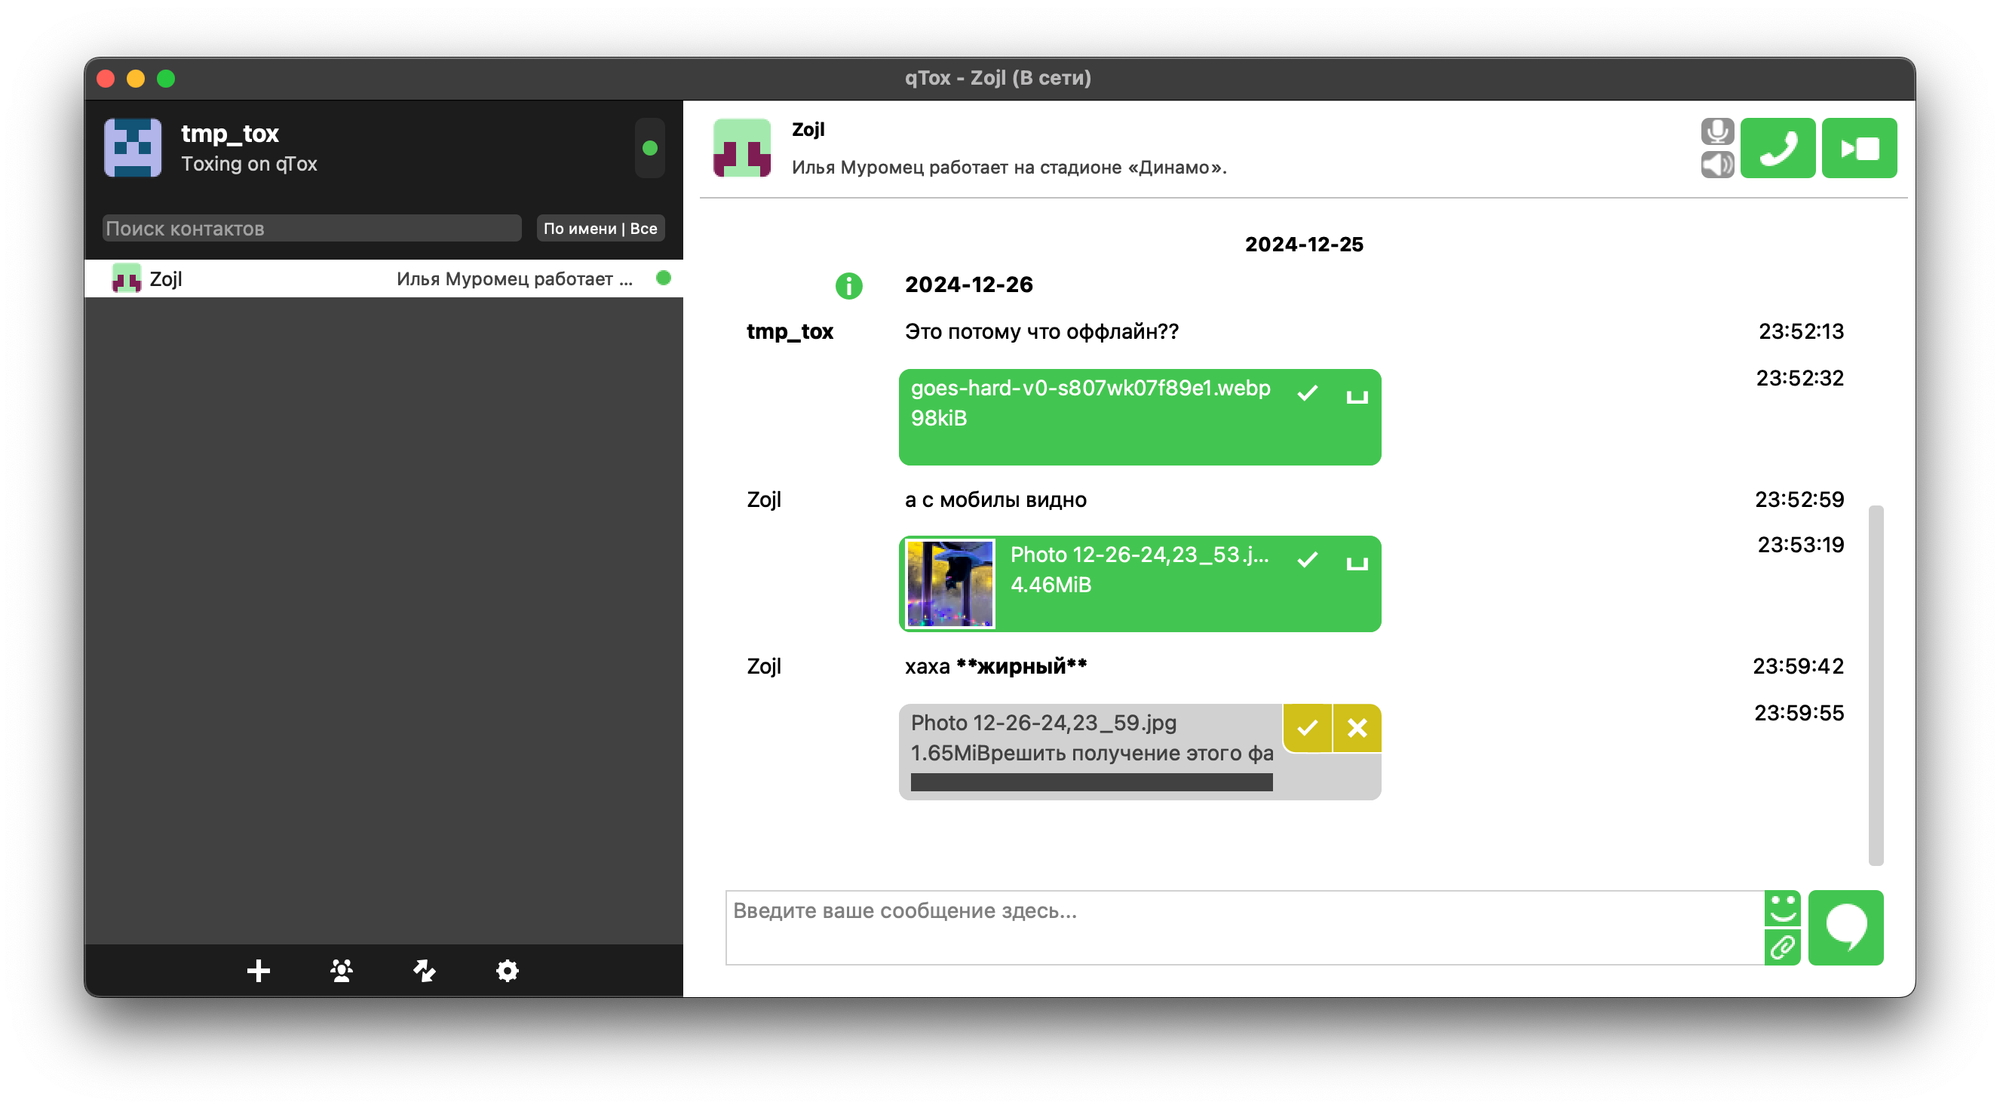Click the attach file paperclip icon
The image size is (2000, 1109).
1782,947
